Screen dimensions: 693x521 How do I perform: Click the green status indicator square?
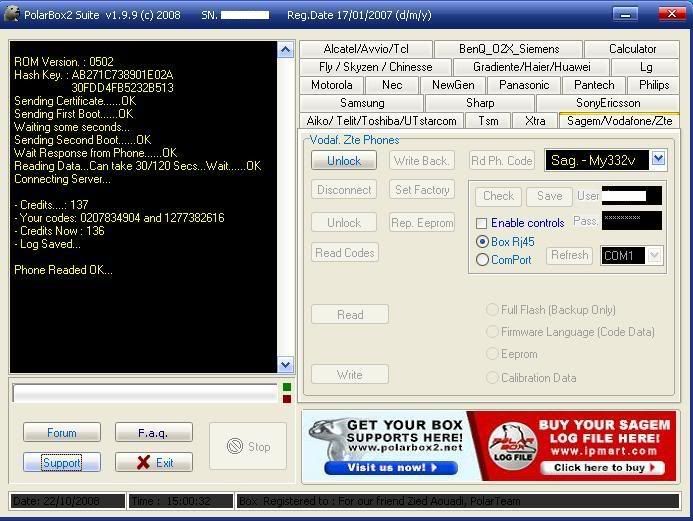(x=287, y=387)
